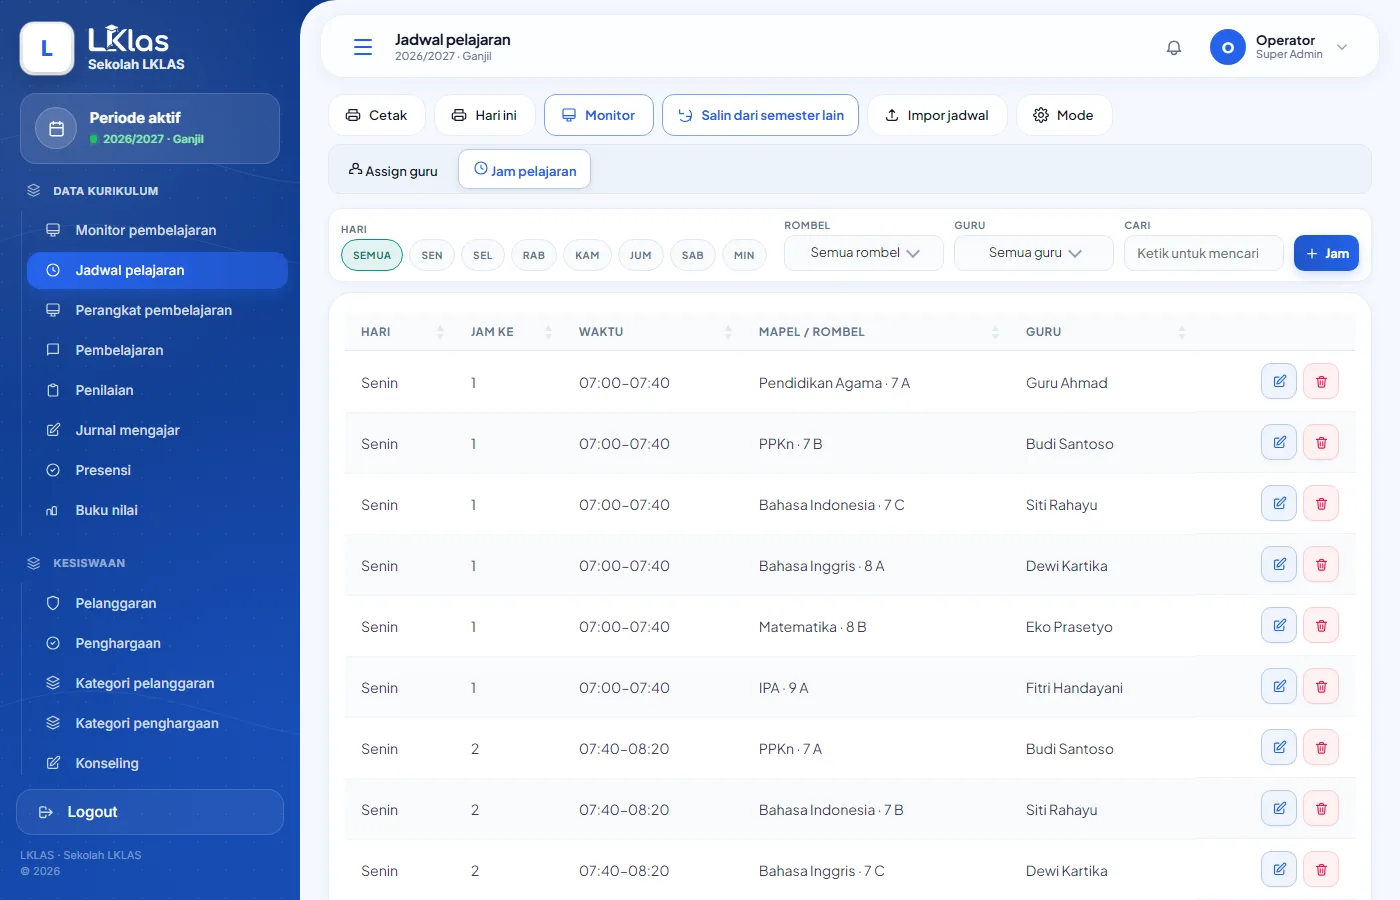Edit the Bahasa Indonesia 7 C row
Viewport: 1400px width, 900px height.
[1279, 503]
